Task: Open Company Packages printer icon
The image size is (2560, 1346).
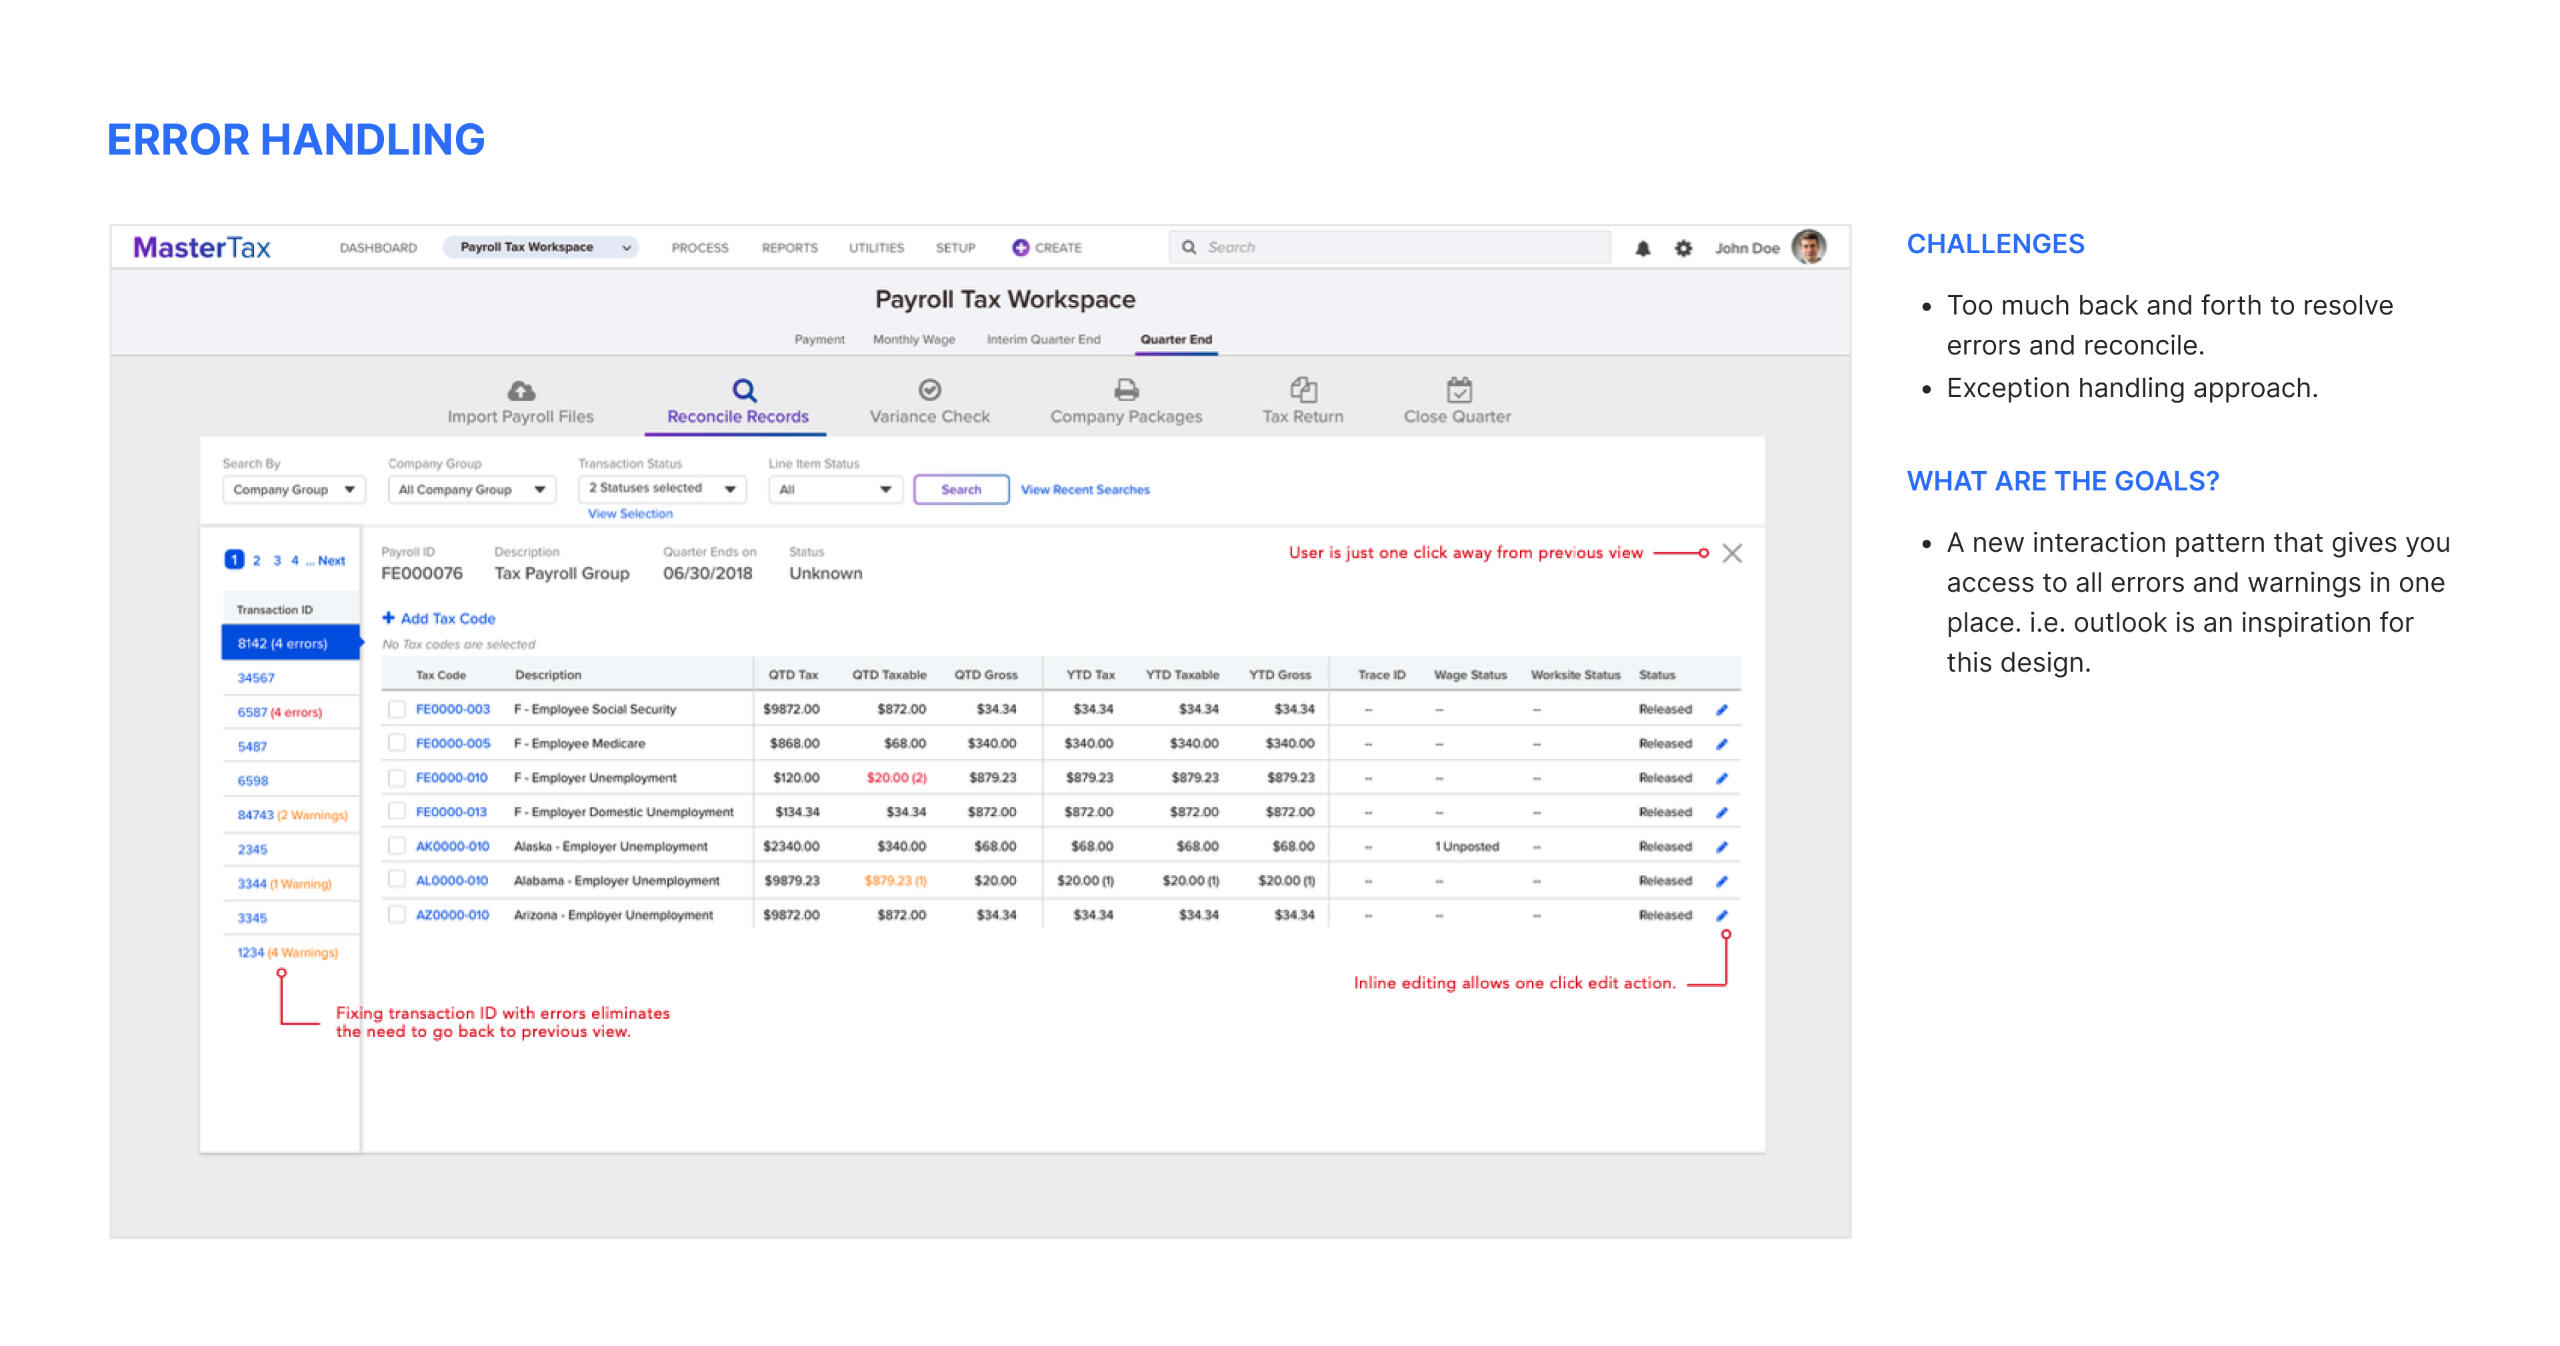Action: 1126,389
